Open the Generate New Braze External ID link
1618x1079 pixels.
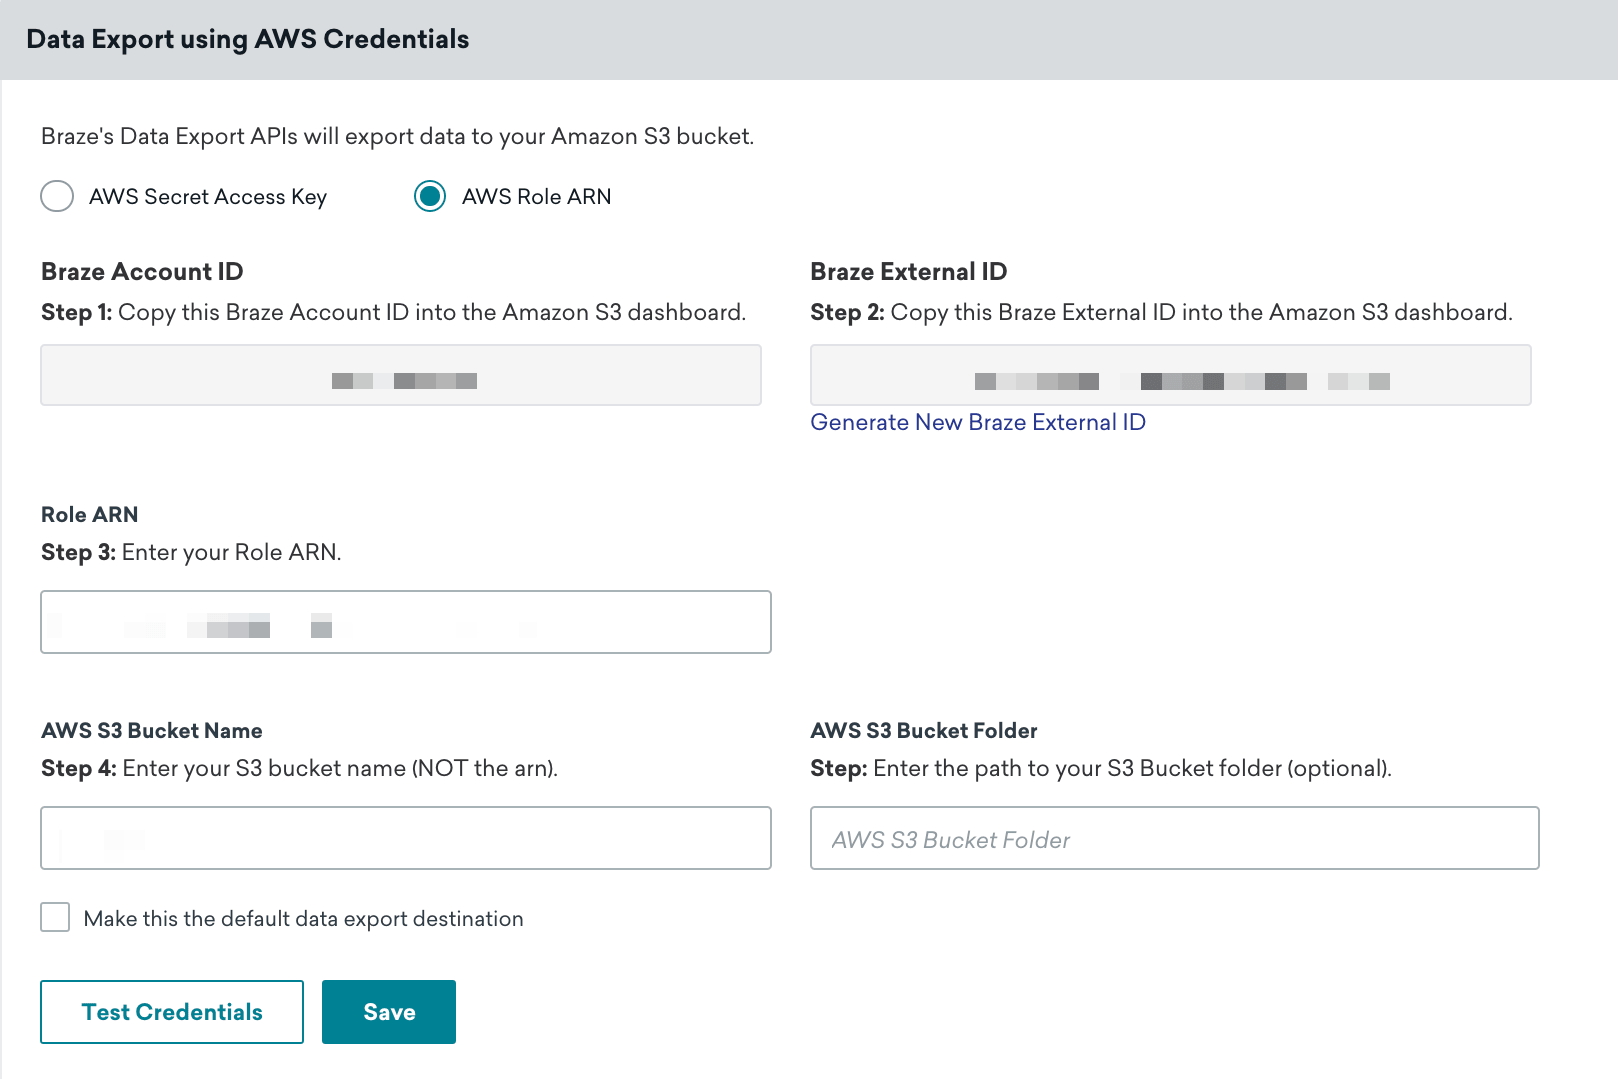click(x=977, y=422)
